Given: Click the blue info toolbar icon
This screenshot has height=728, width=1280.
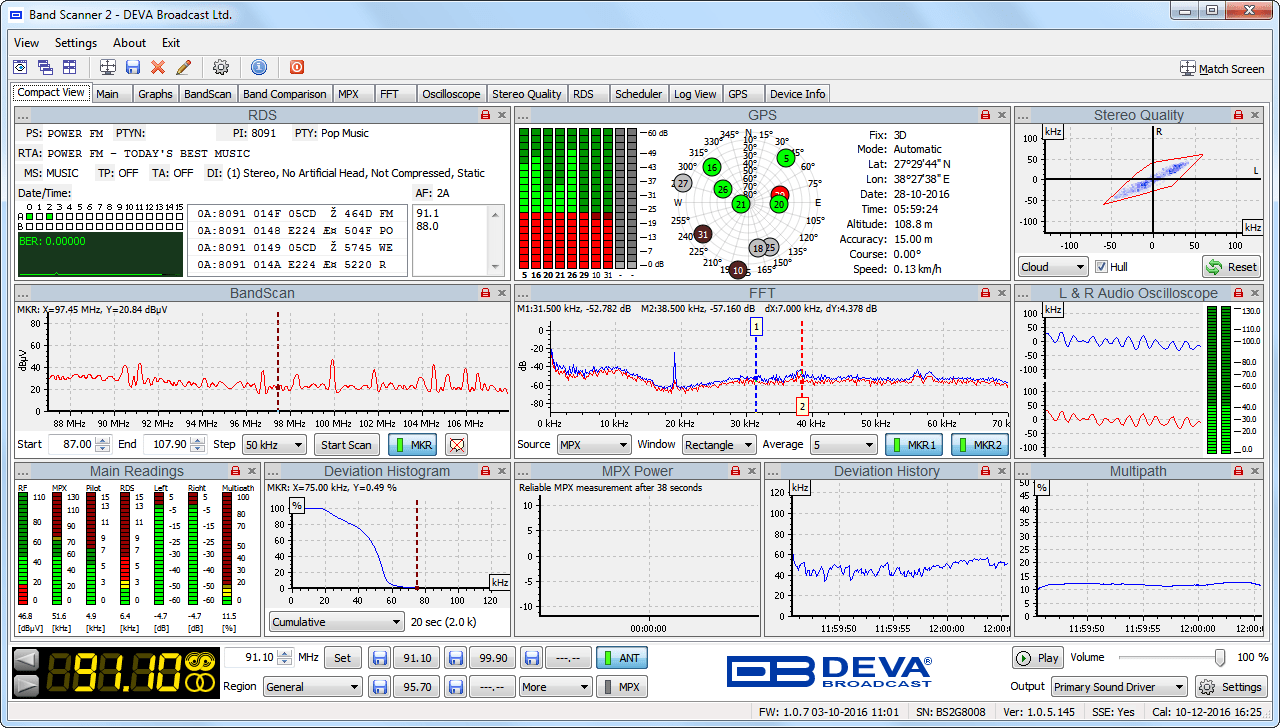Looking at the screenshot, I should (x=259, y=67).
